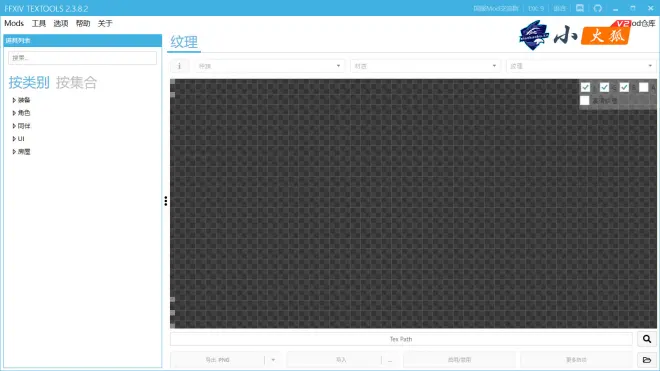The image size is (660, 371).
Task: Uncheck the G channel checkbox
Action: pyautogui.click(x=604, y=87)
